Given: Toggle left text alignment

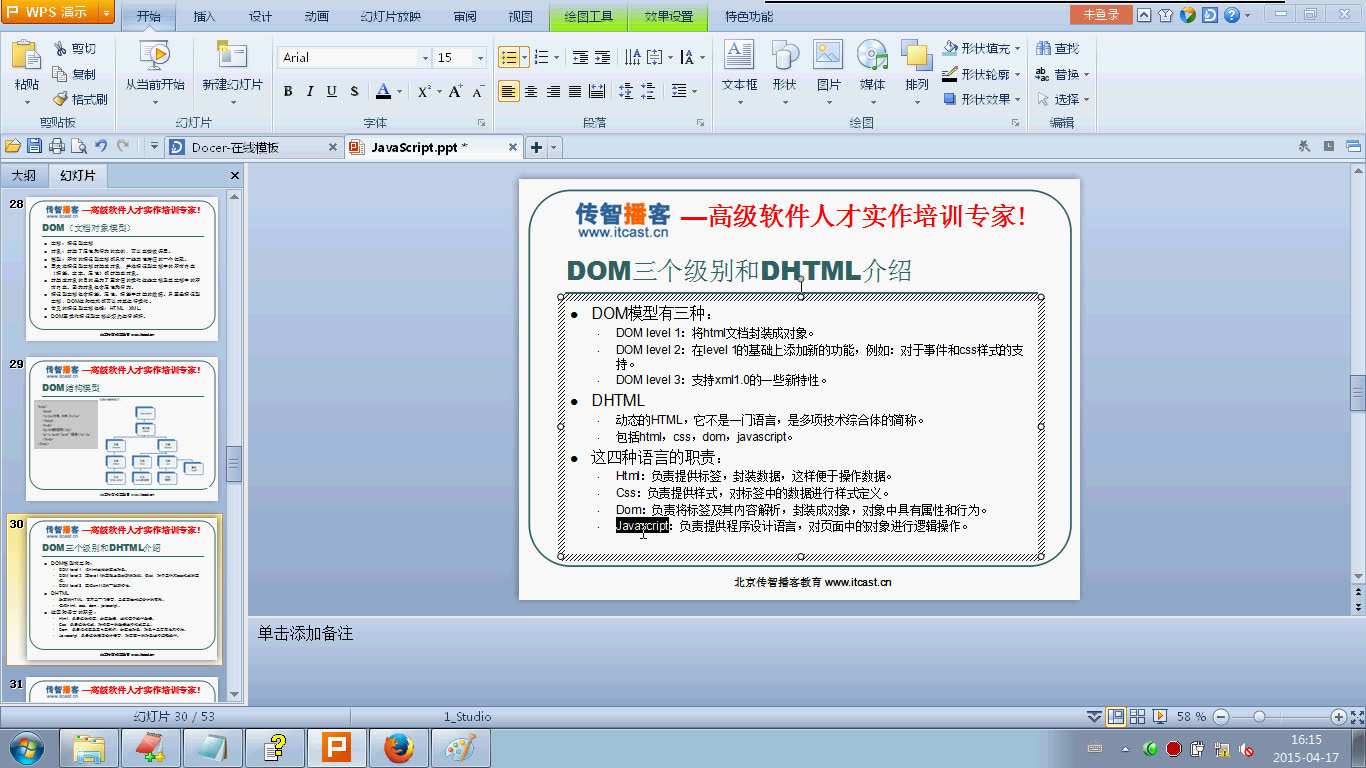Looking at the screenshot, I should pyautogui.click(x=509, y=91).
